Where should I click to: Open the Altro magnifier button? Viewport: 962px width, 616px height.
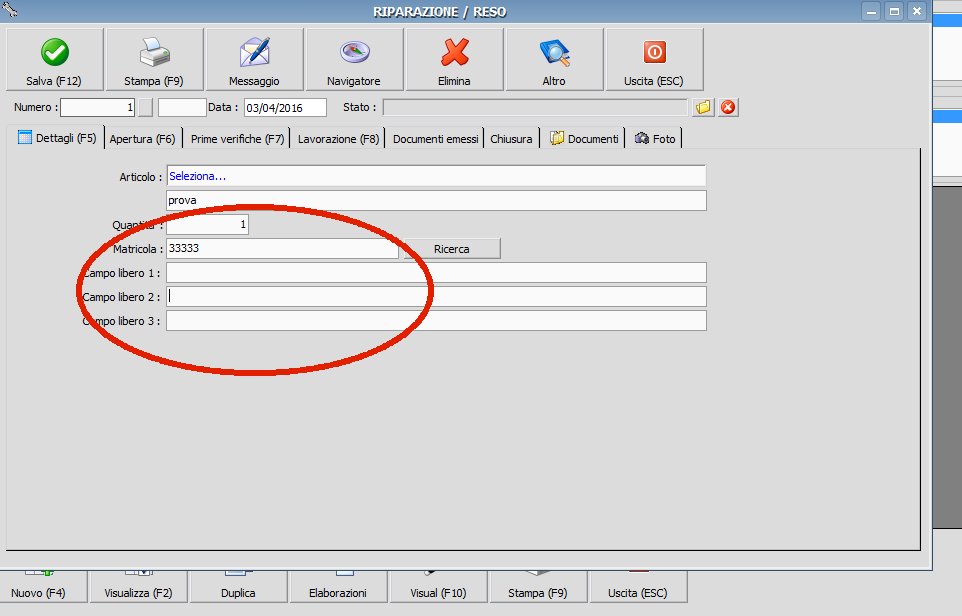(555, 60)
